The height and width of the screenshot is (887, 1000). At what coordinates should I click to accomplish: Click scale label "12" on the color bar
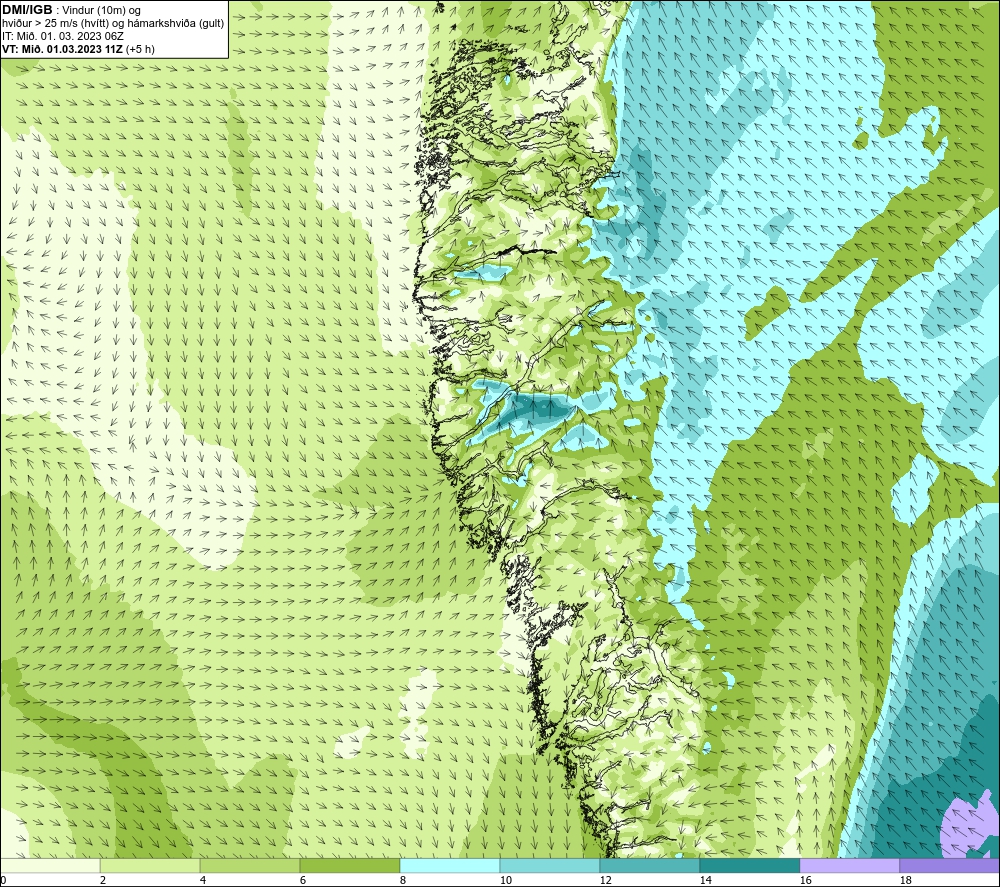605,880
